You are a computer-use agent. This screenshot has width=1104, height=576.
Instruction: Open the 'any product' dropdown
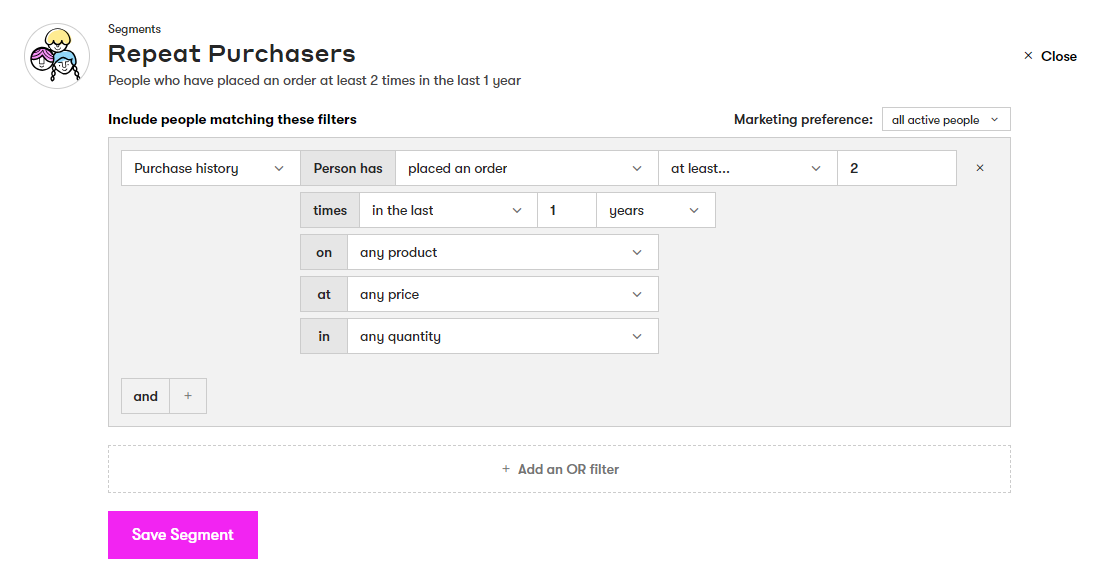[502, 252]
